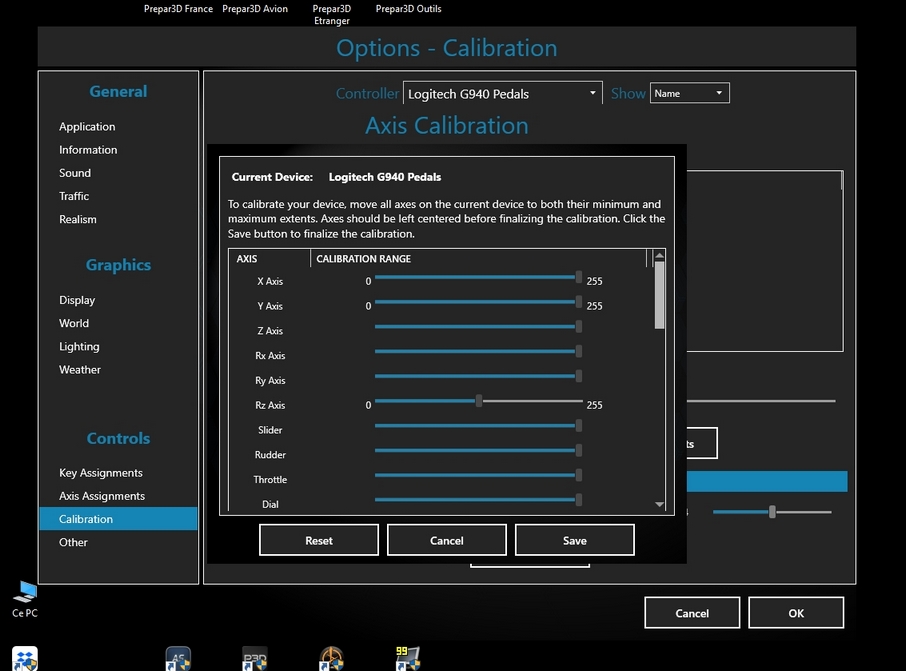The image size is (906, 671).
Task: Select Application in General section
Action: click(87, 127)
